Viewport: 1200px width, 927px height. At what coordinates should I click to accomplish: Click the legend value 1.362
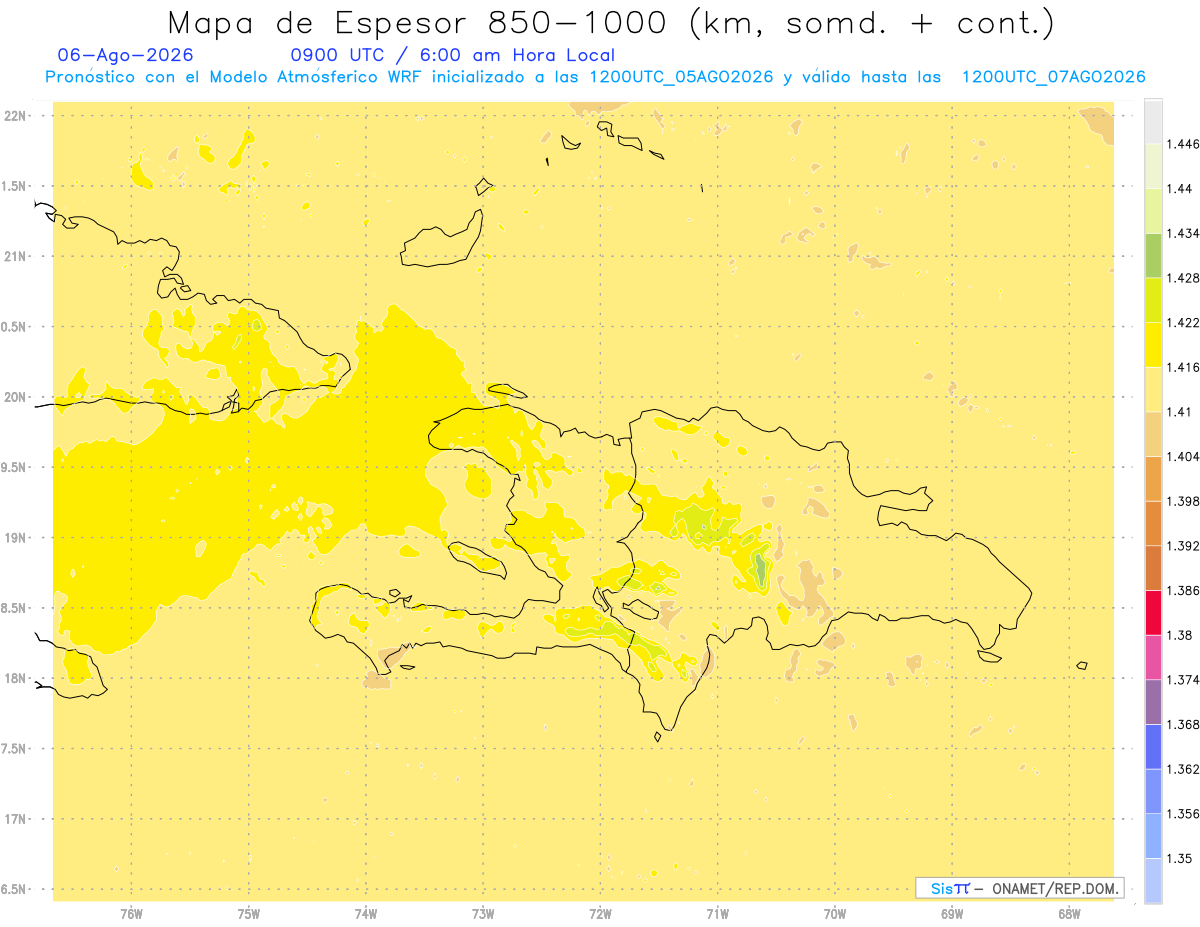tap(1183, 769)
